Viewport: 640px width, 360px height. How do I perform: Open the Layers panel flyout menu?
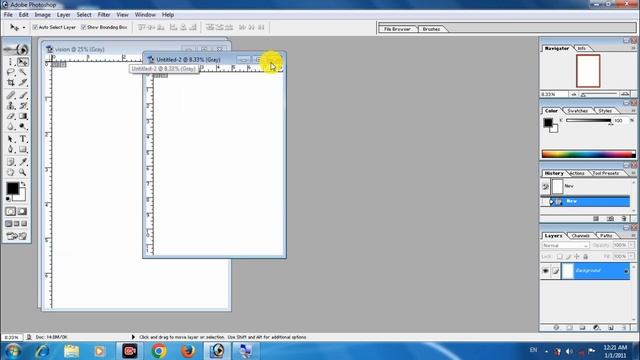tap(633, 236)
